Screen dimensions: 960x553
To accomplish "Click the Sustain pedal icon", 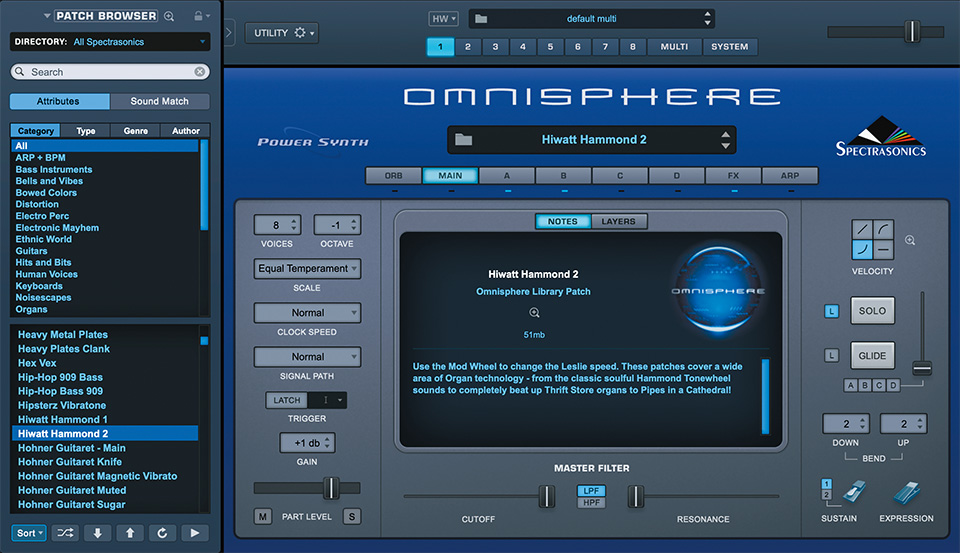I will pyautogui.click(x=854, y=492).
